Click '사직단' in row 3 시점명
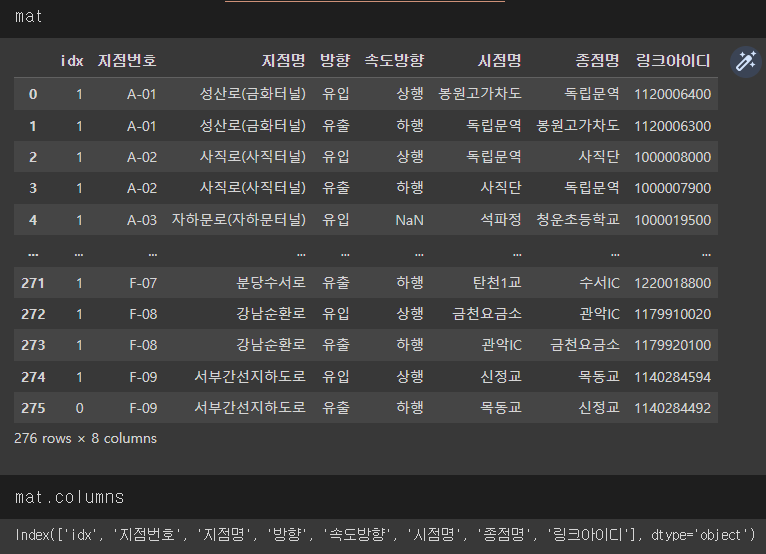Image resolution: width=766 pixels, height=554 pixels. coord(501,188)
